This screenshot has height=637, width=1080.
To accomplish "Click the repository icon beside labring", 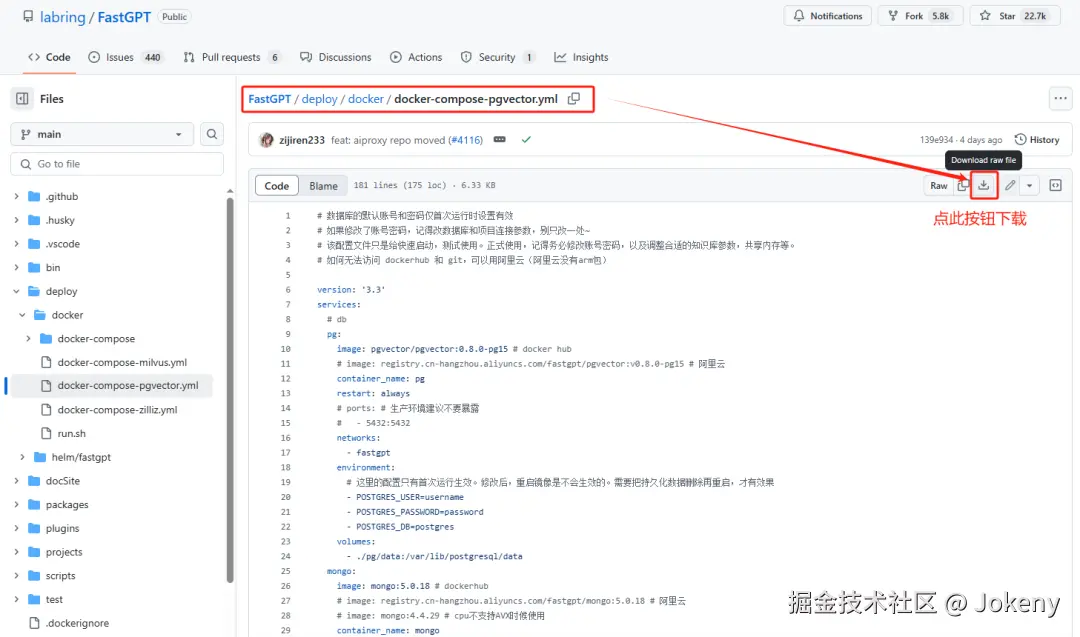I will click(x=28, y=17).
